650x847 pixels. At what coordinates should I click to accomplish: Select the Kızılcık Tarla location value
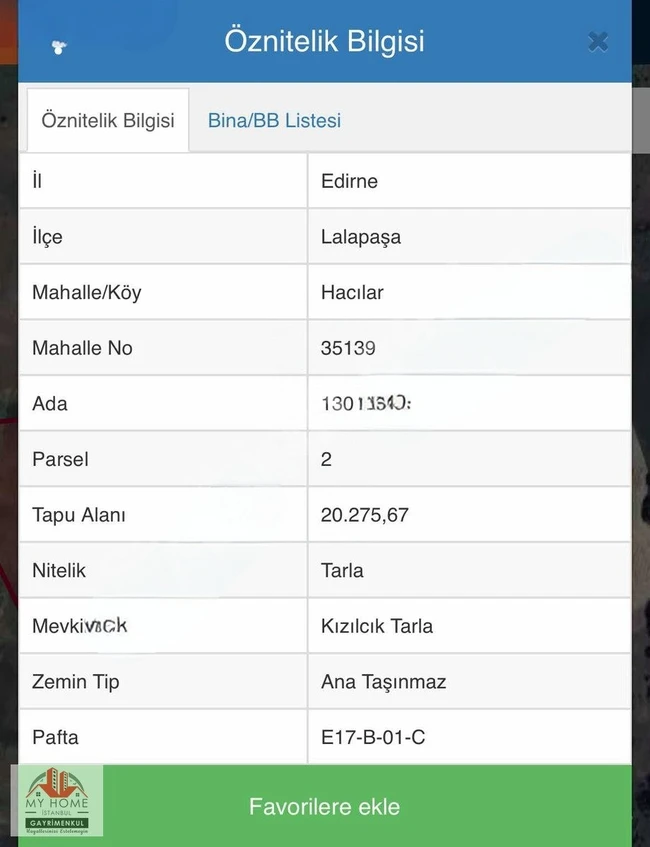click(377, 626)
